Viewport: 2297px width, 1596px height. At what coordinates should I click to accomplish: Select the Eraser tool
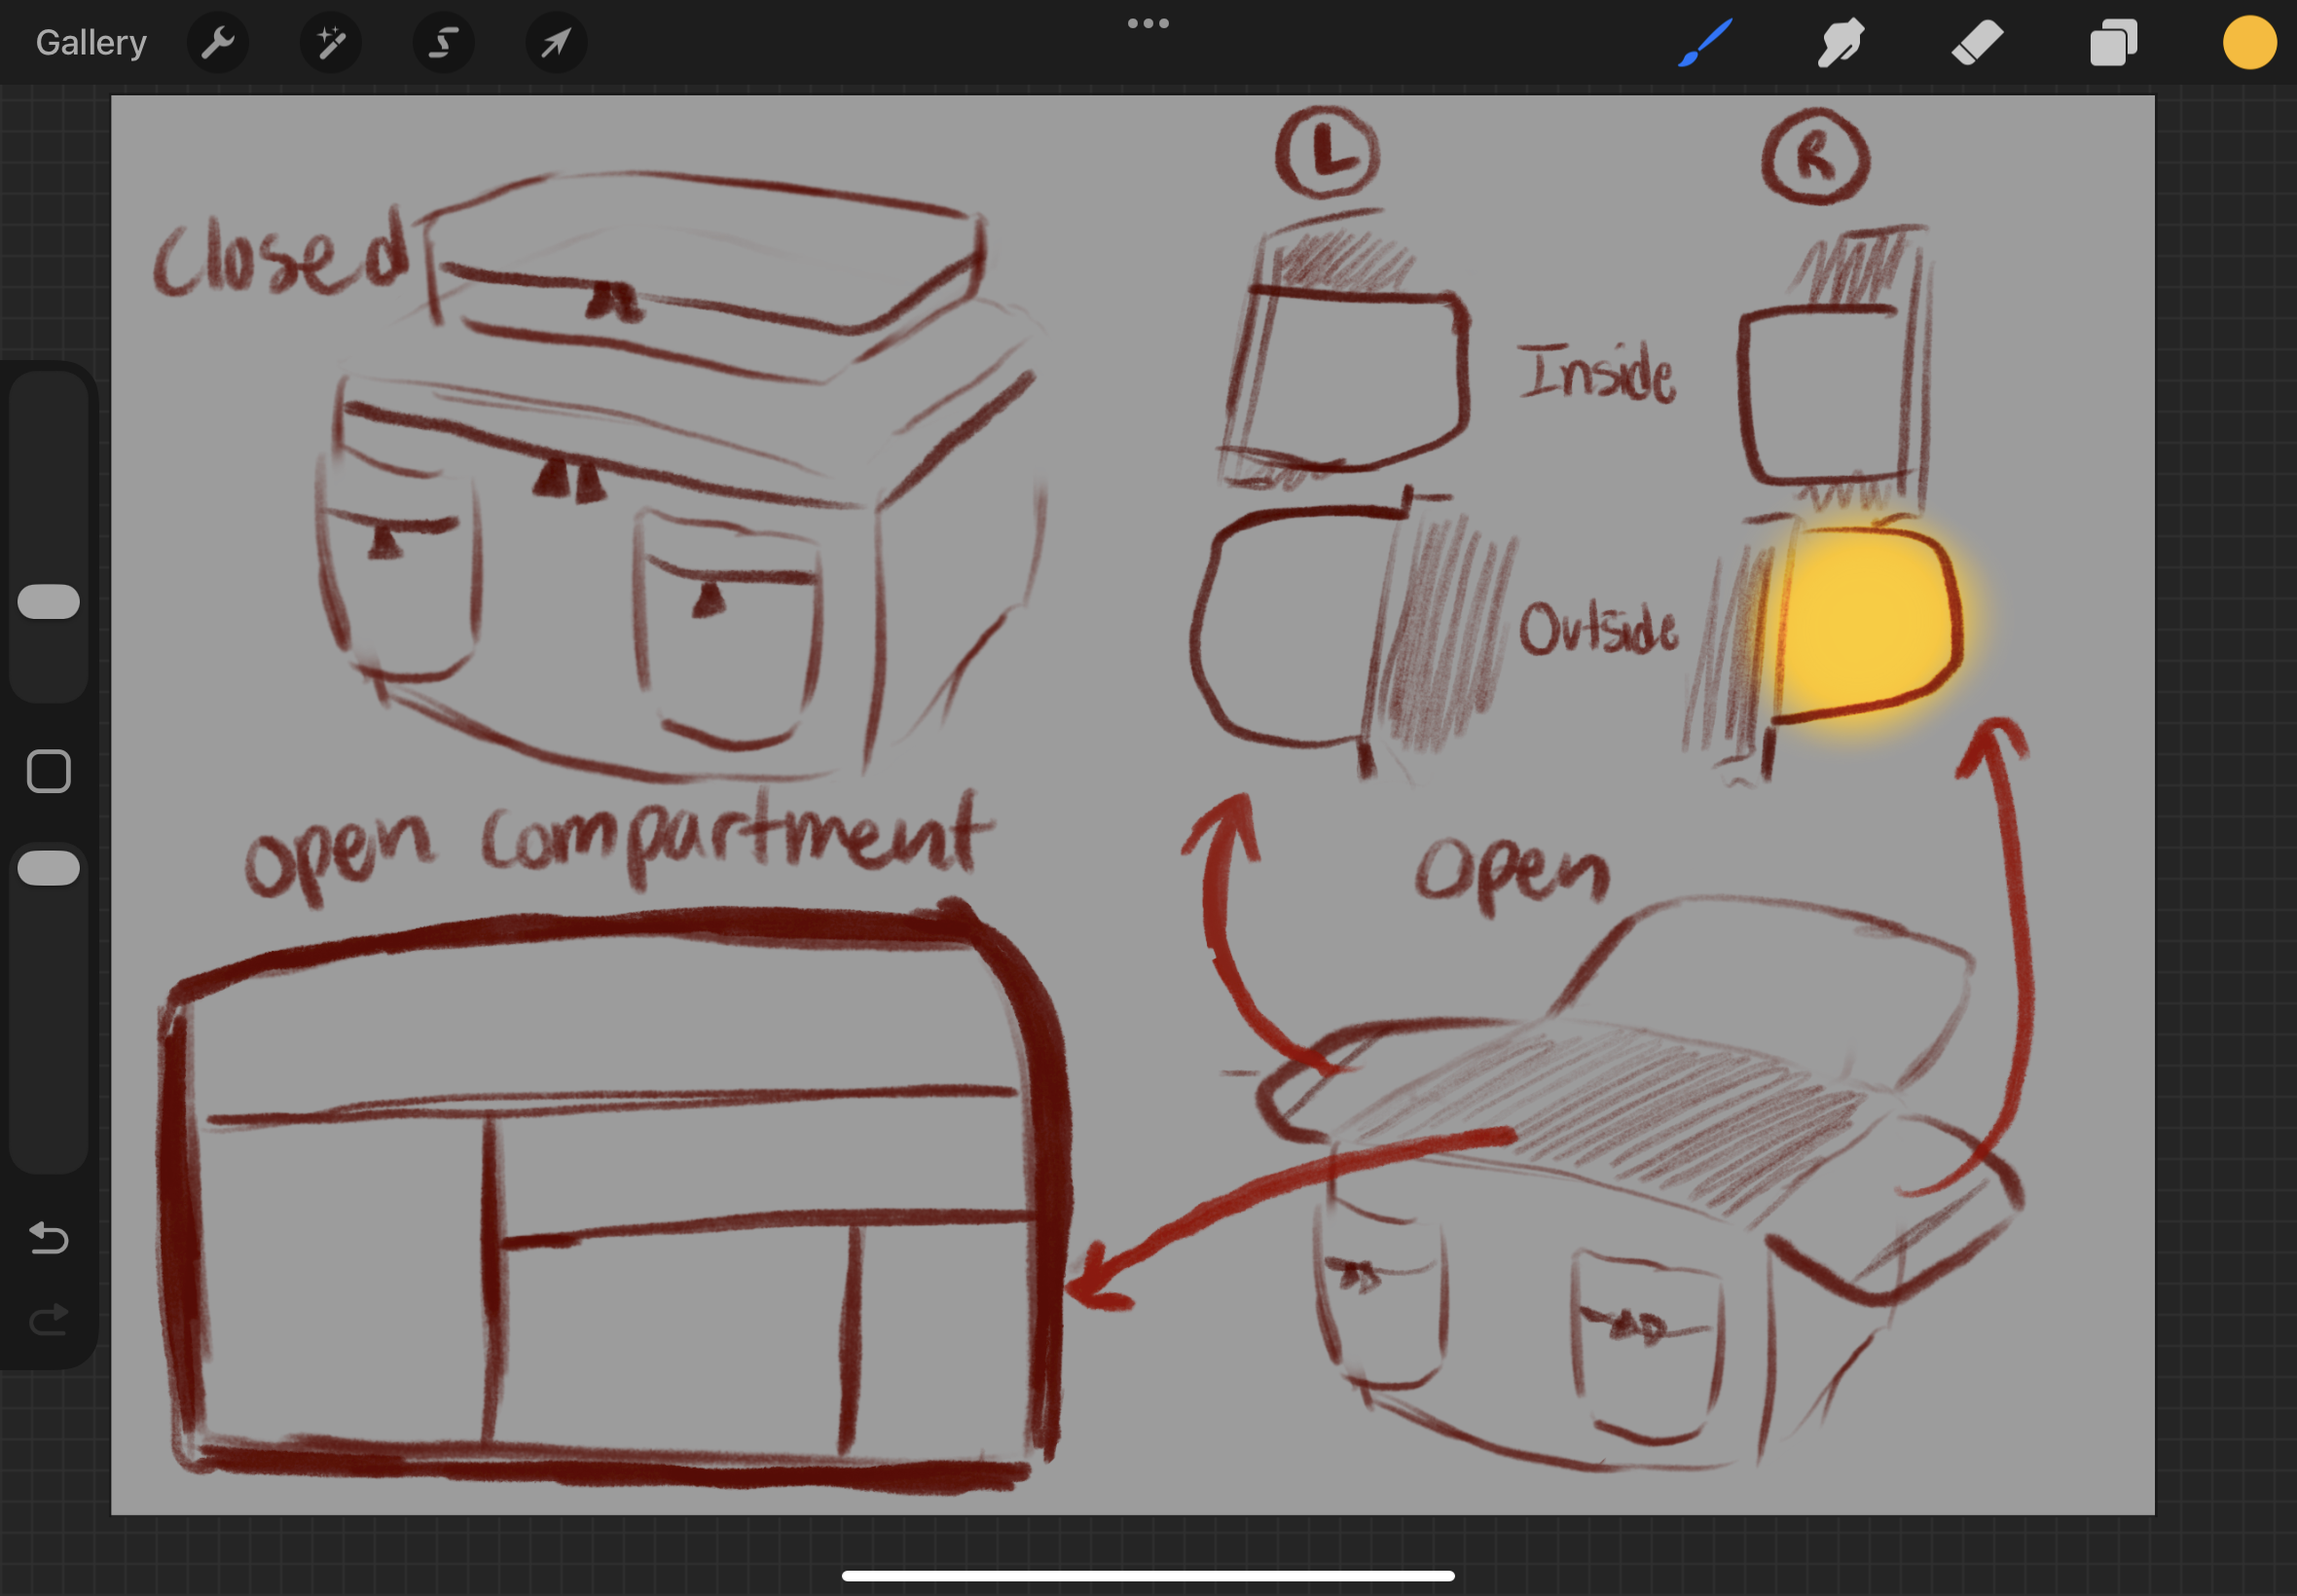click(1977, 43)
